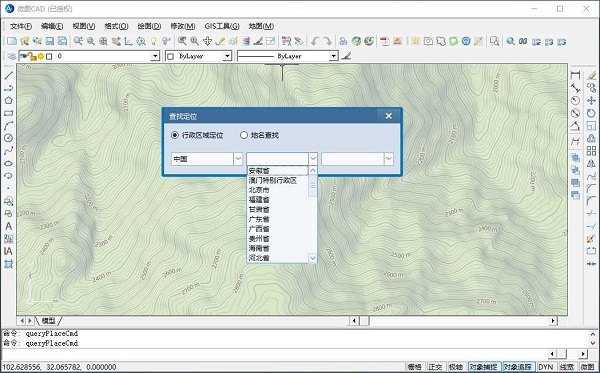Toggle the DYN status button
This screenshot has width=600, height=373.
coord(546,366)
